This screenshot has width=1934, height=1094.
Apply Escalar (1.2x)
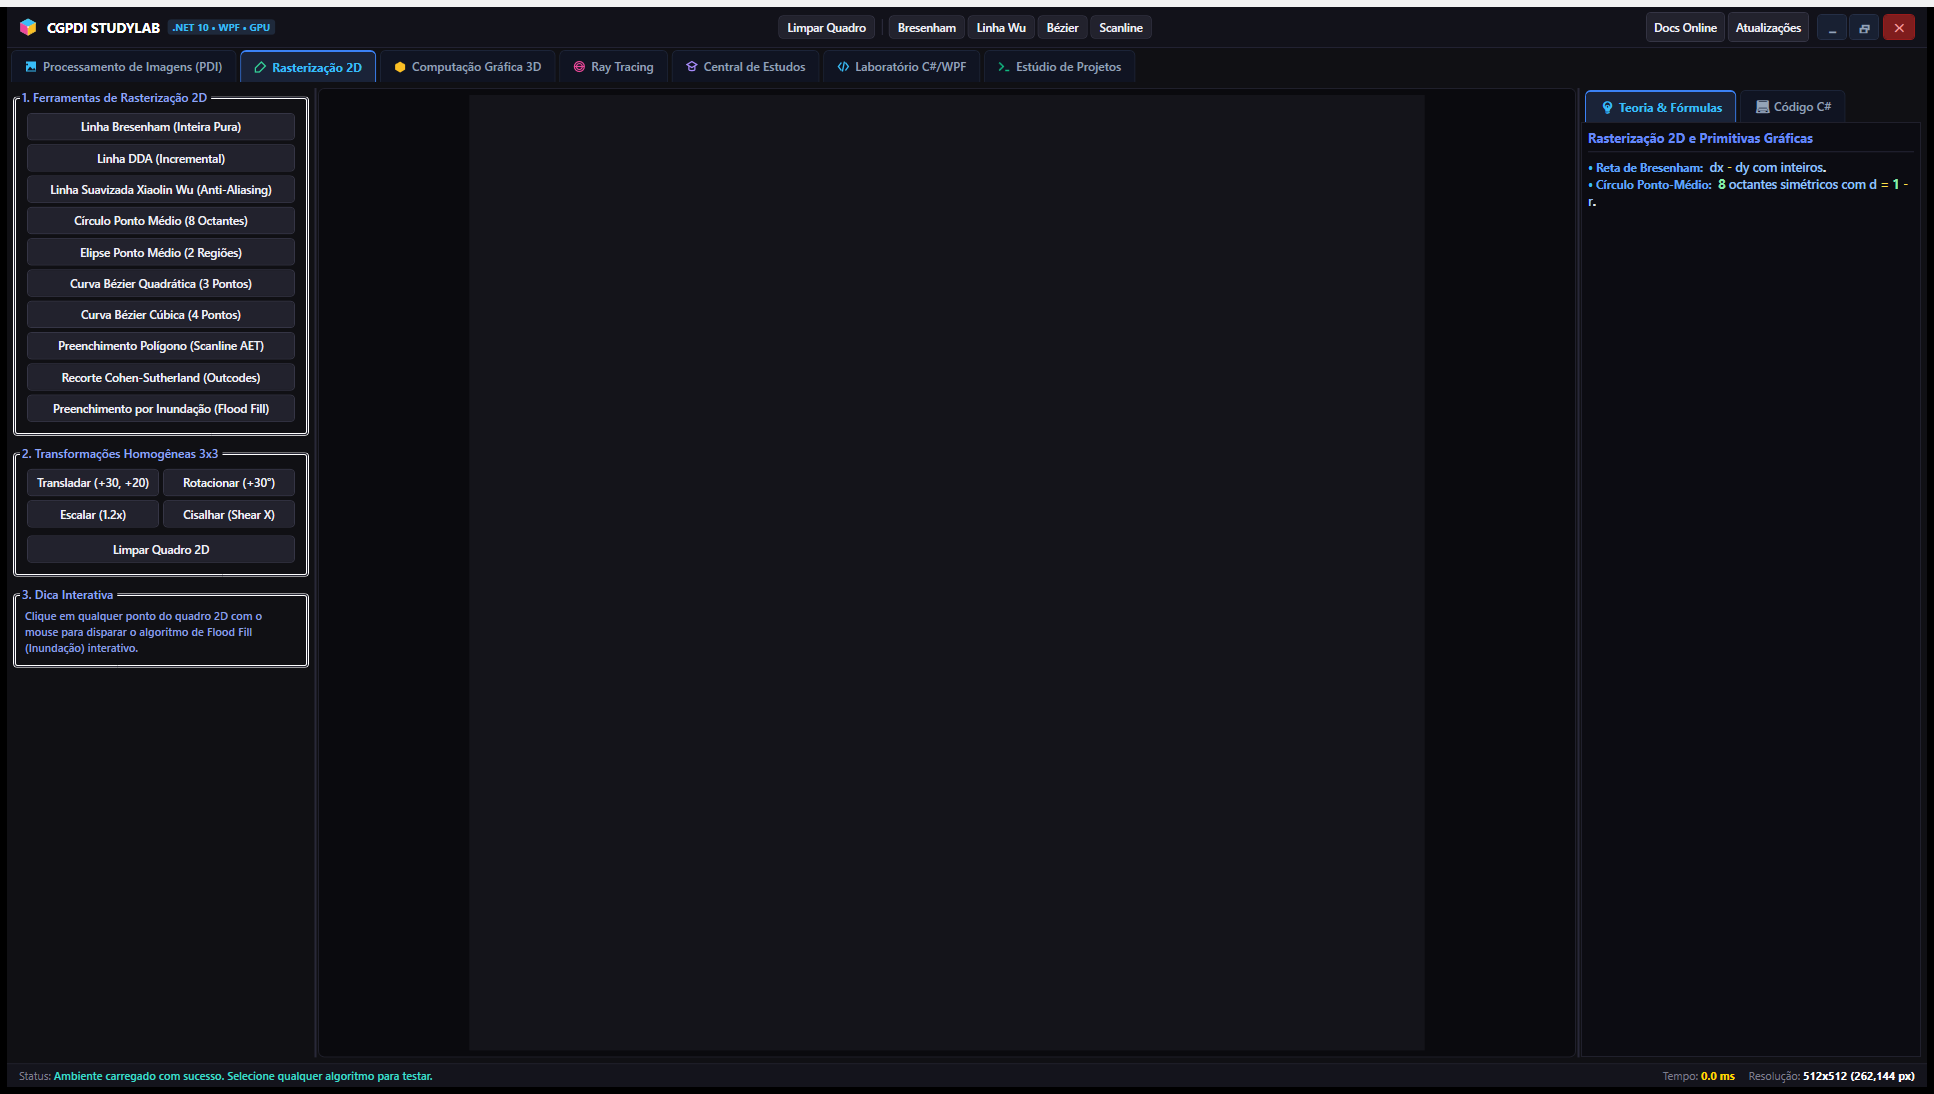93,515
